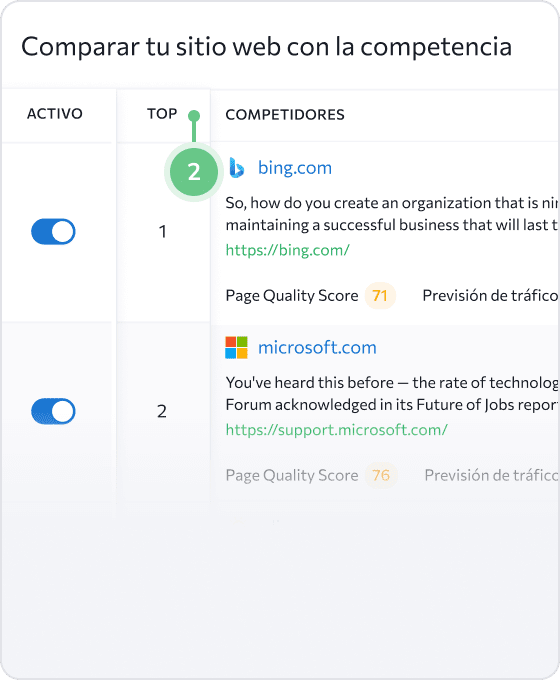Viewport: 560px width, 680px height.
Task: Click the 71 Page Quality Score badge
Action: [380, 296]
